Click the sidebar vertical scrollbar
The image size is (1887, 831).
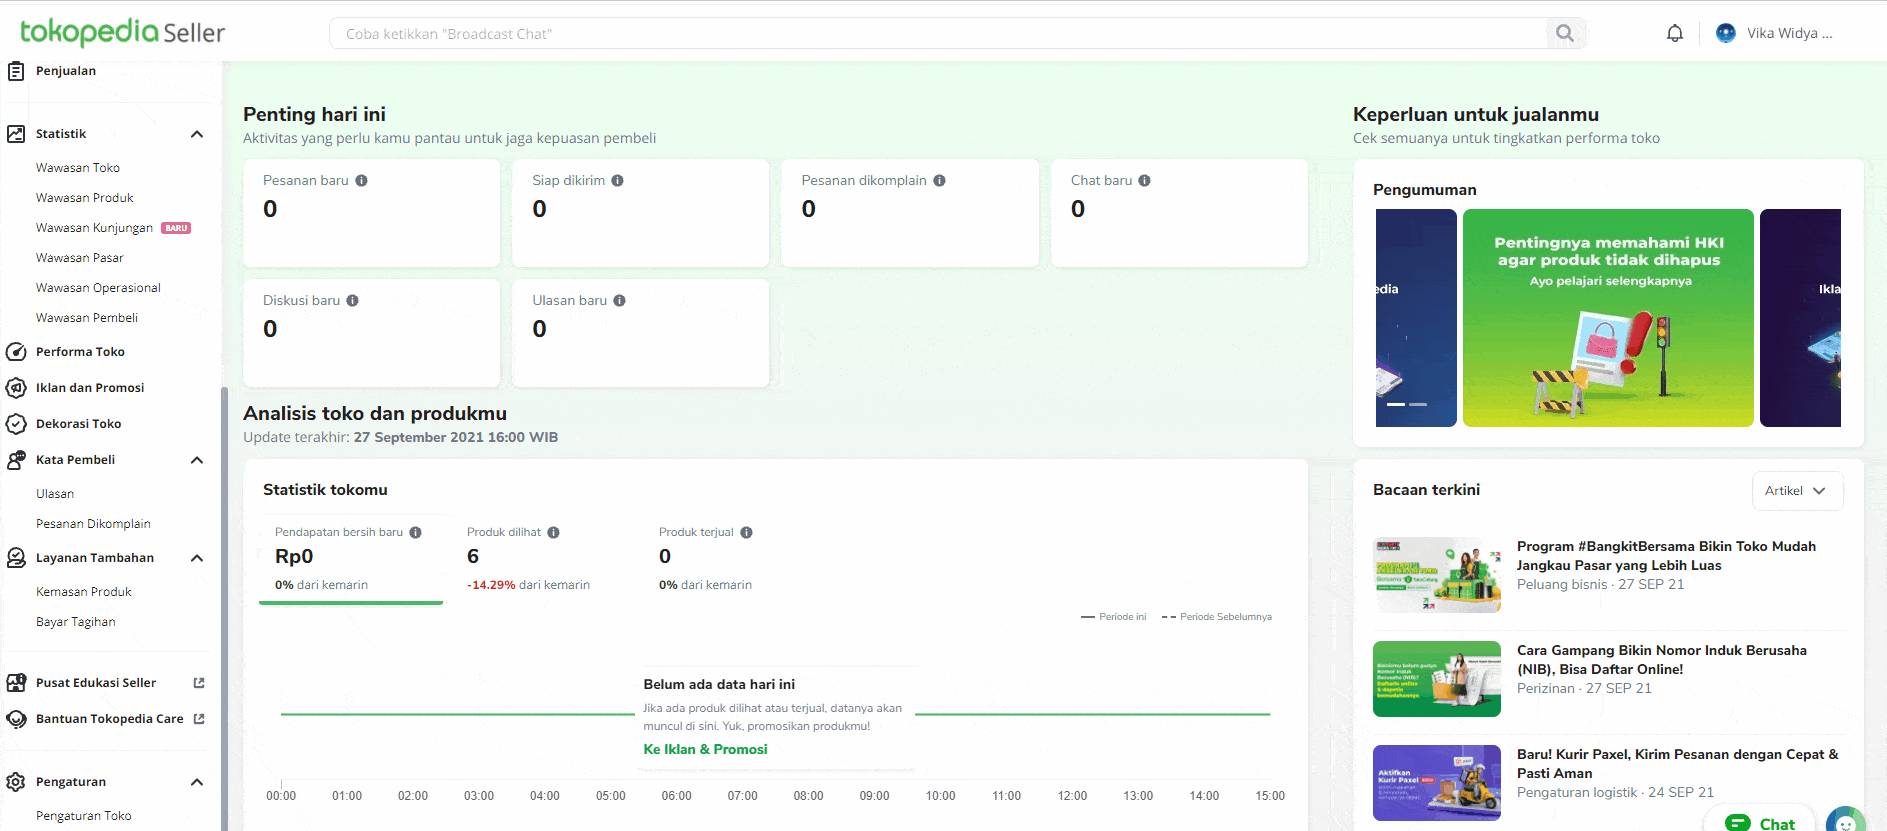[x=224, y=608]
